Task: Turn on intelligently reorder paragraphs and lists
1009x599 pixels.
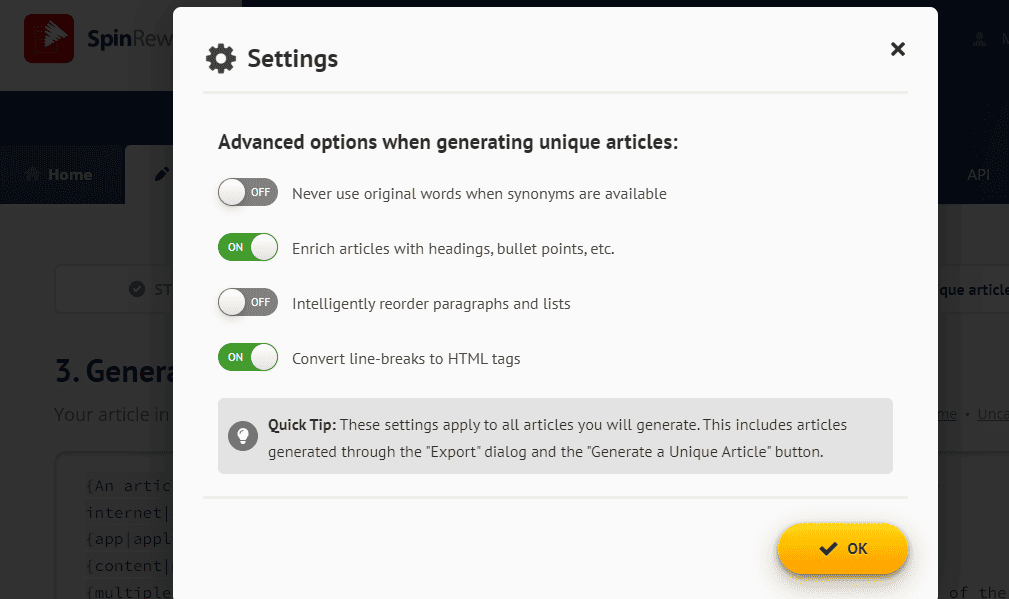Action: [x=247, y=302]
